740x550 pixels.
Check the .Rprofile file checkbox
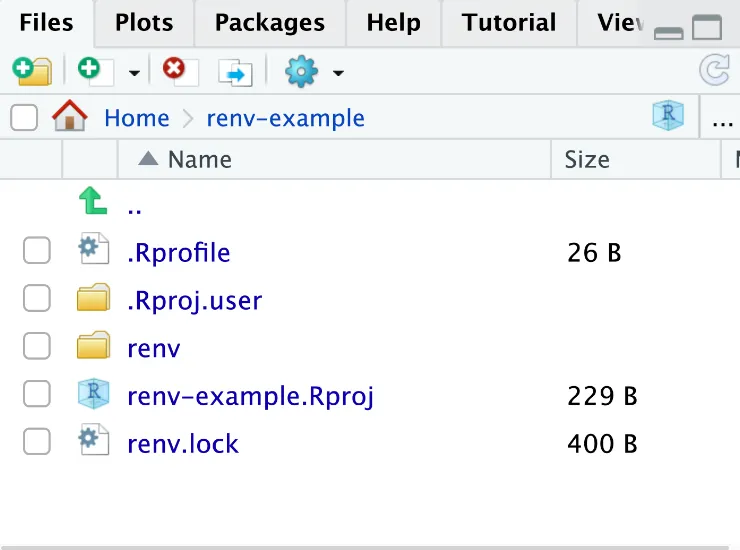pyautogui.click(x=37, y=252)
